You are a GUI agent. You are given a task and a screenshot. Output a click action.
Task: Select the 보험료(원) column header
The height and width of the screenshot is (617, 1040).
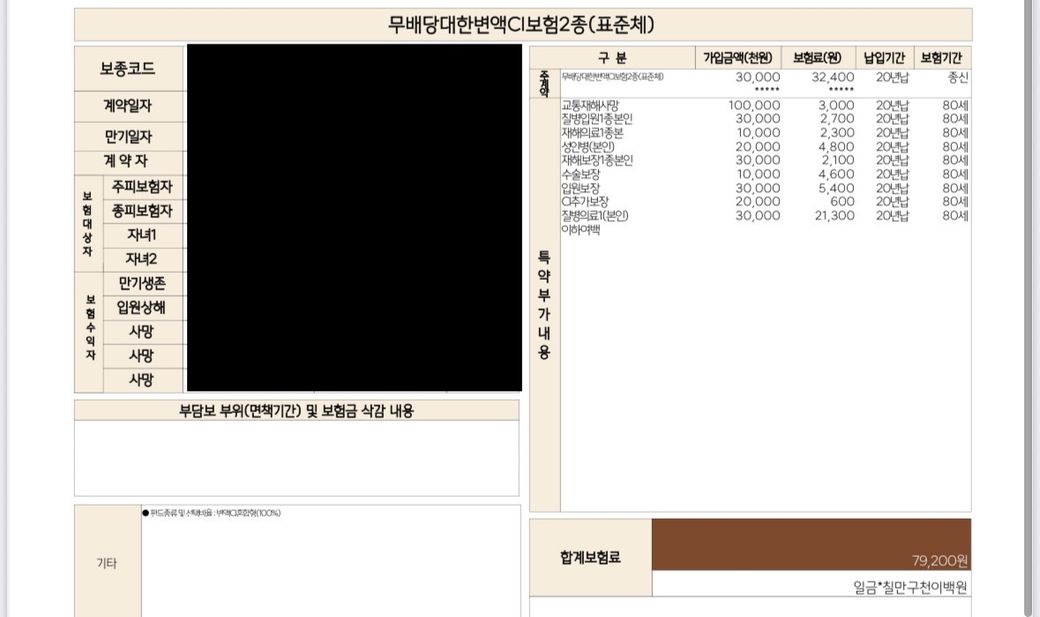tap(817, 58)
